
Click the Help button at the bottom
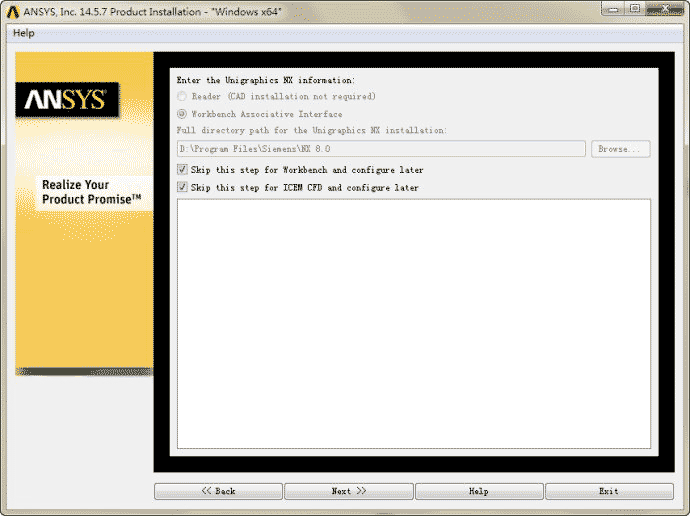[479, 491]
